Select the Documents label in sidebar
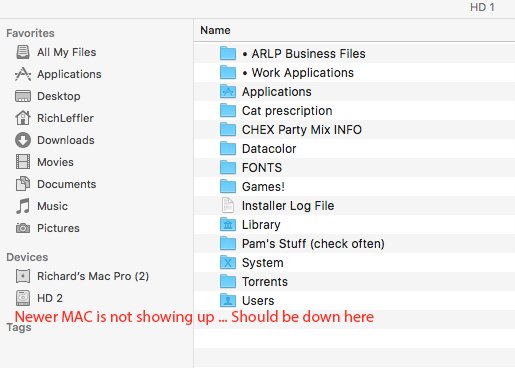 pos(67,184)
